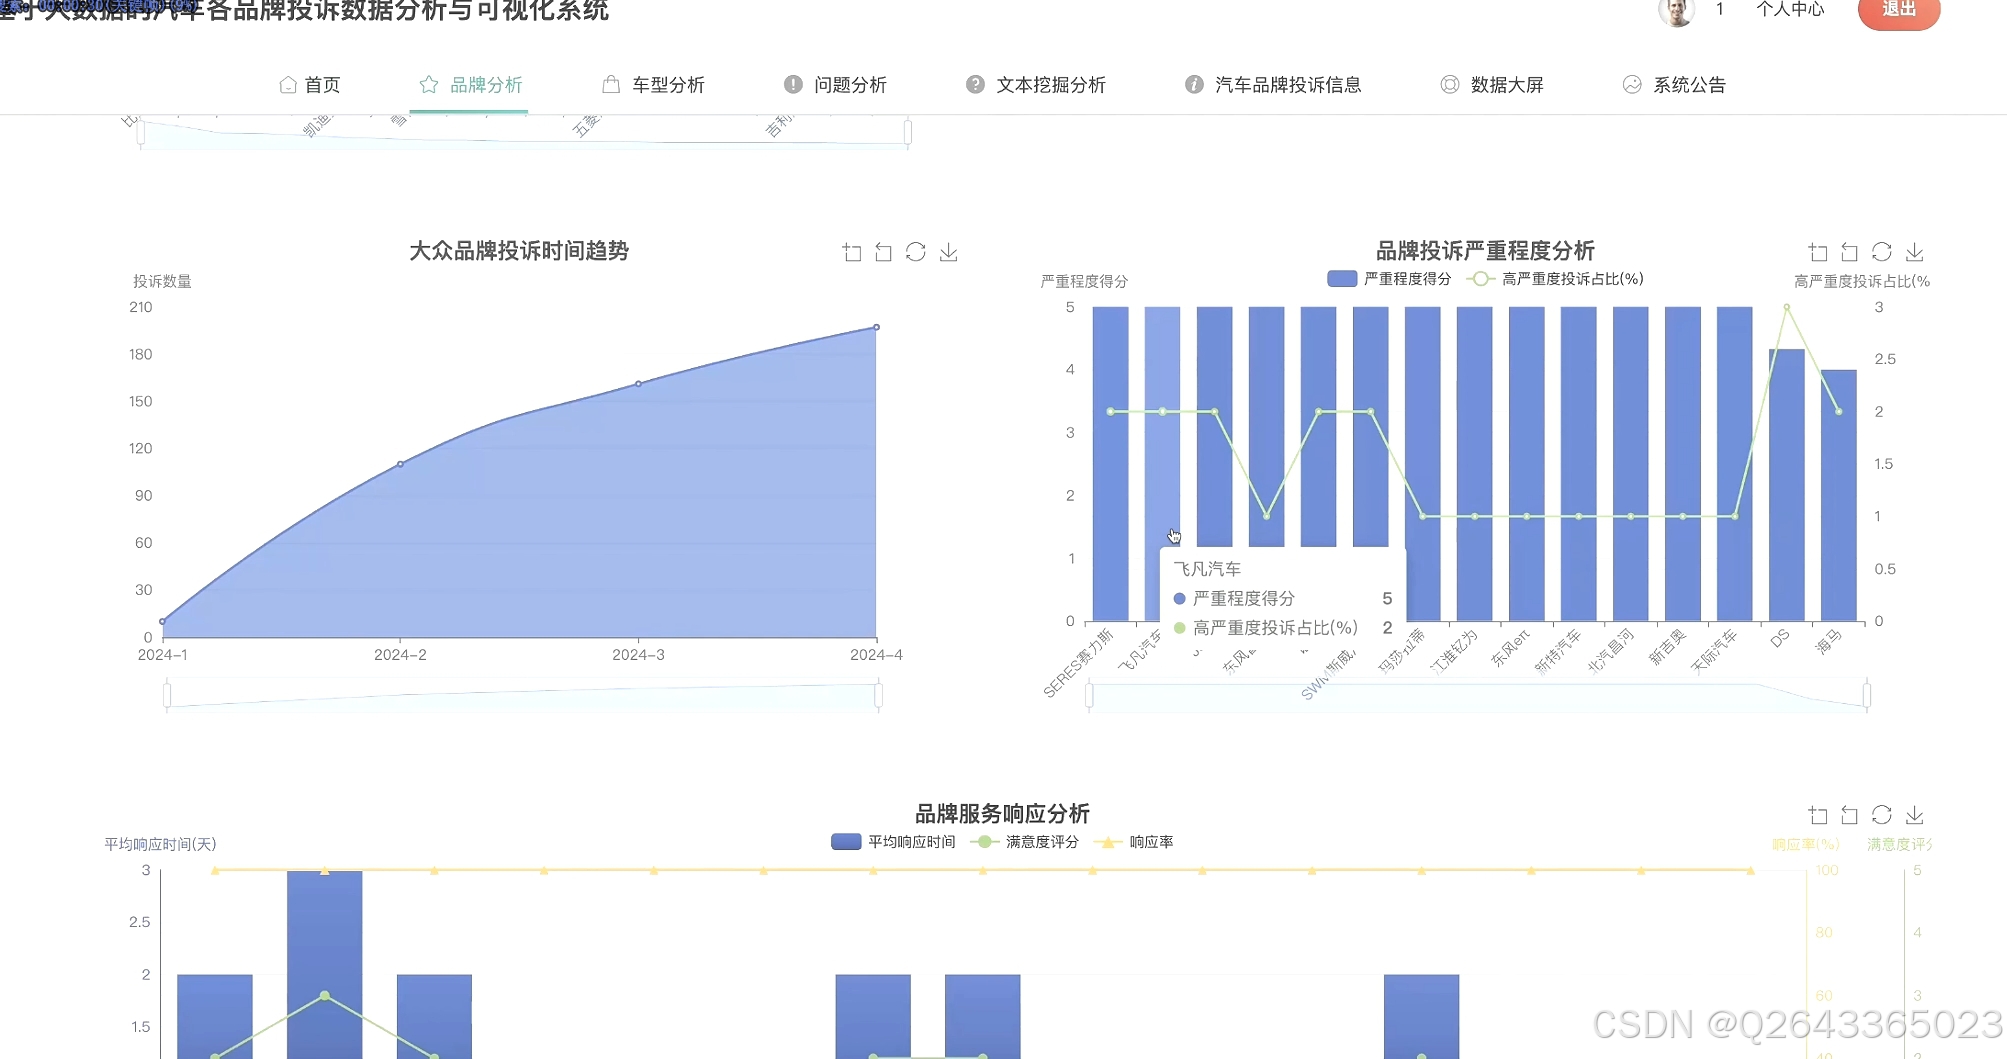Click the question-mark icon beside 文本挖掘分析
Screen dimensions: 2007x1059
pos(975,85)
